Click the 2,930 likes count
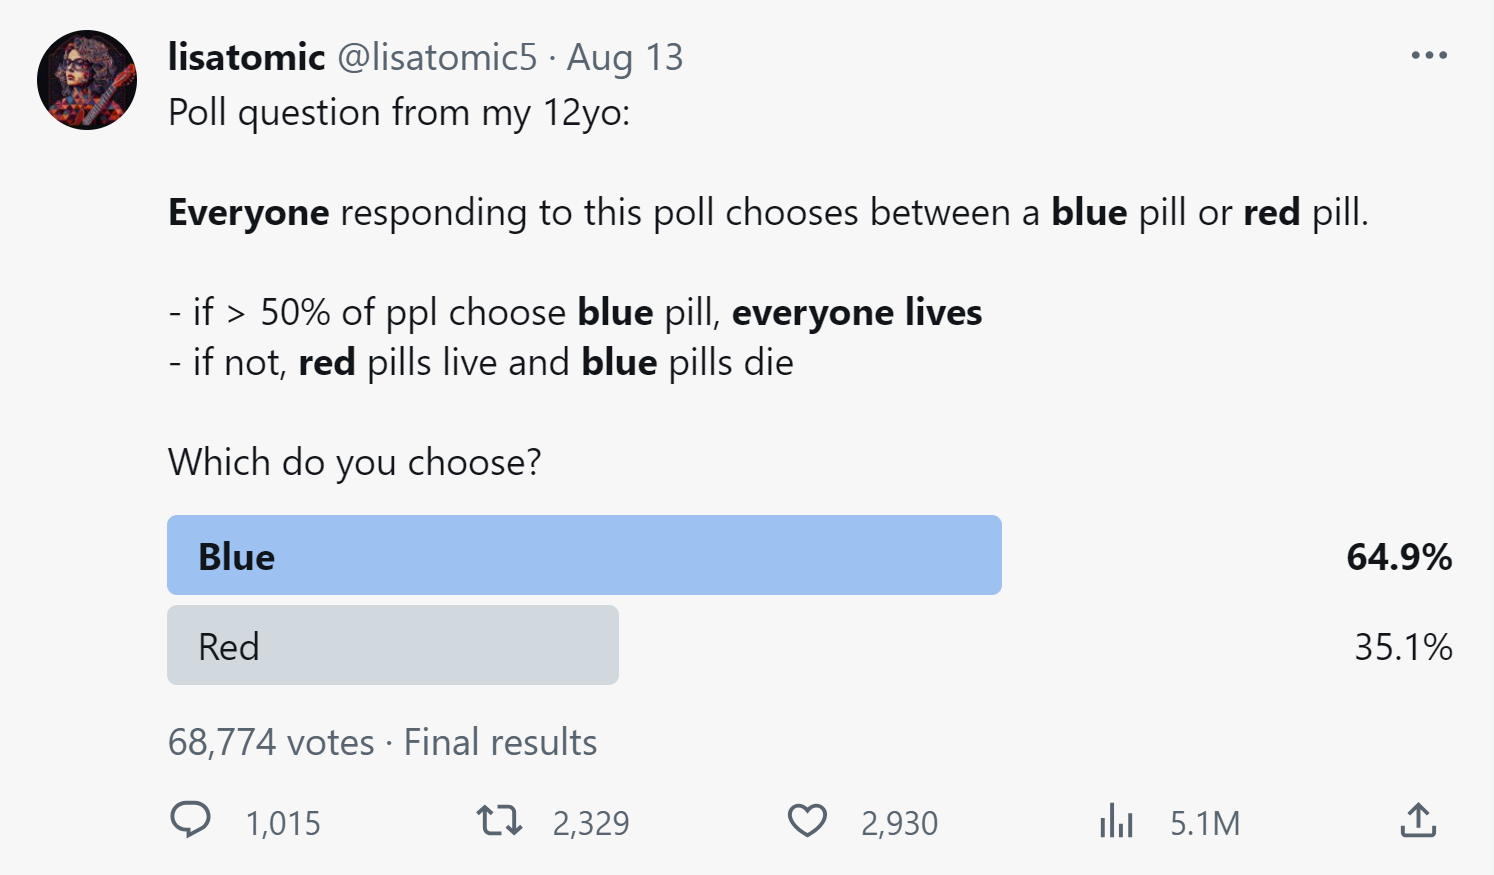This screenshot has width=1494, height=875. [899, 823]
